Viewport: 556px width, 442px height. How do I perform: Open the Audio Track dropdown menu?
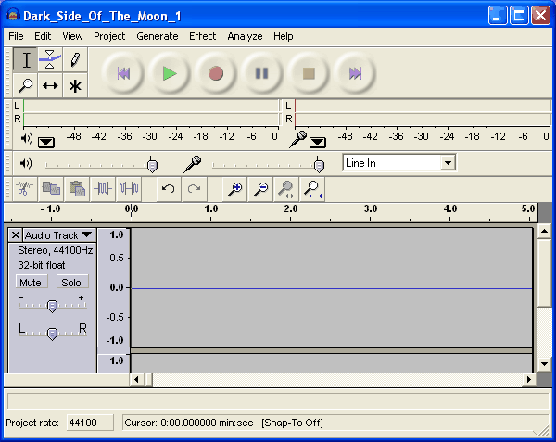coord(59,235)
